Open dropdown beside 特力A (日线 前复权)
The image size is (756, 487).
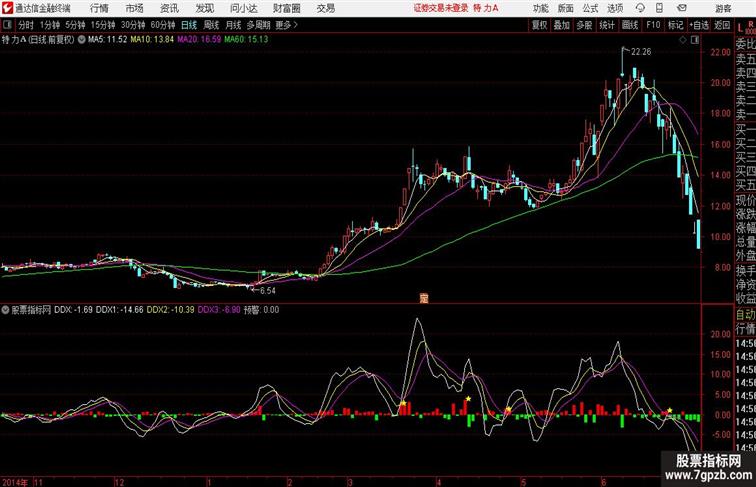tap(81, 40)
